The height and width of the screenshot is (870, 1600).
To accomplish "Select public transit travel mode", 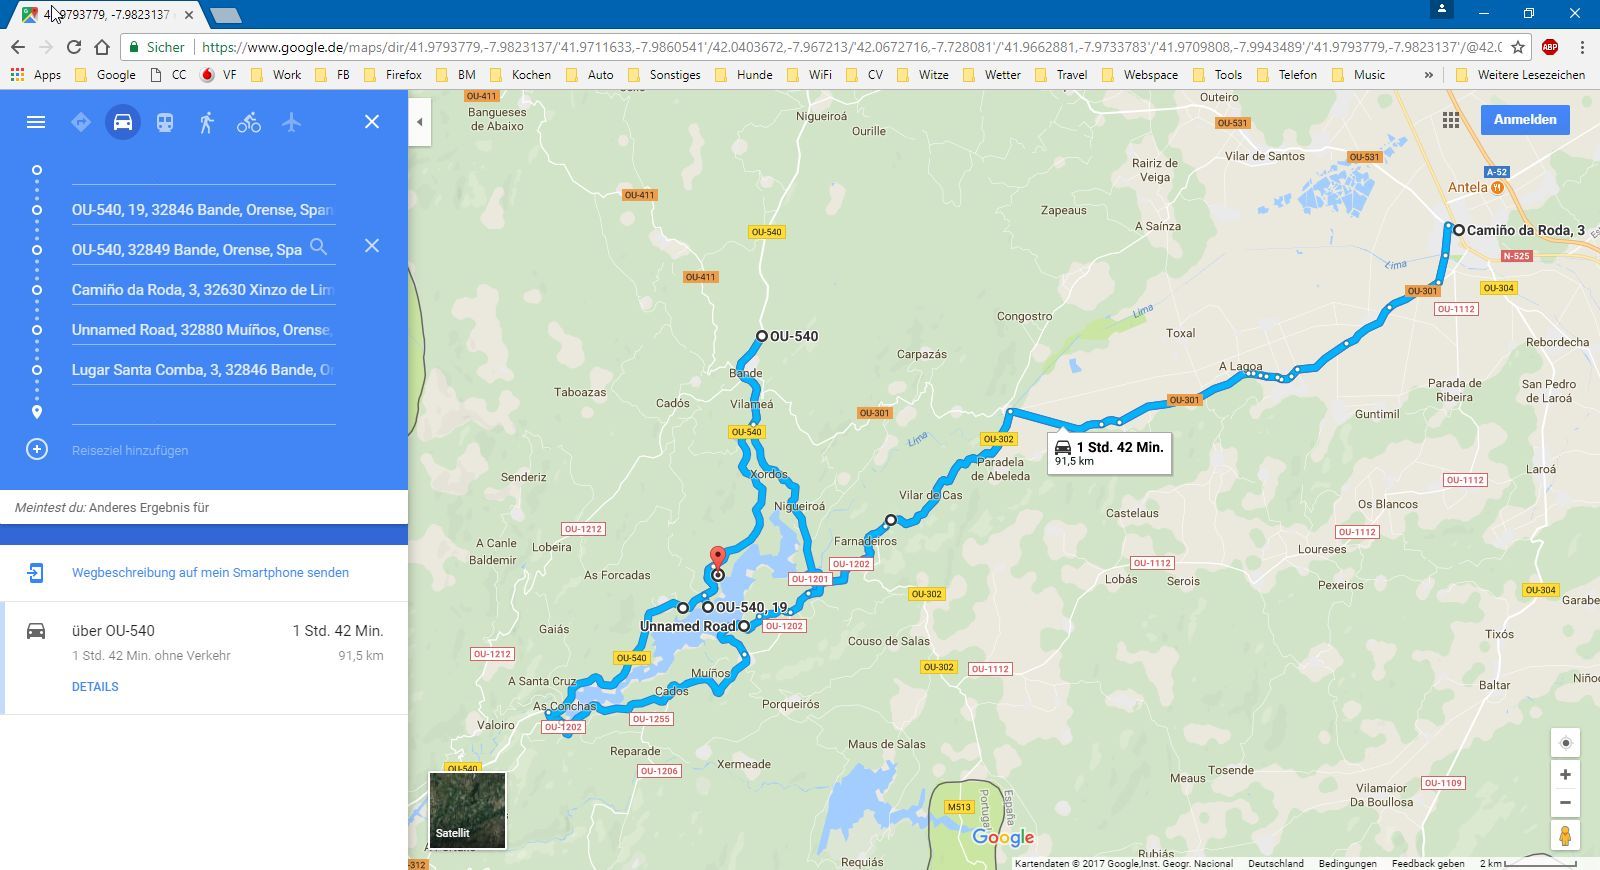I will [x=165, y=122].
